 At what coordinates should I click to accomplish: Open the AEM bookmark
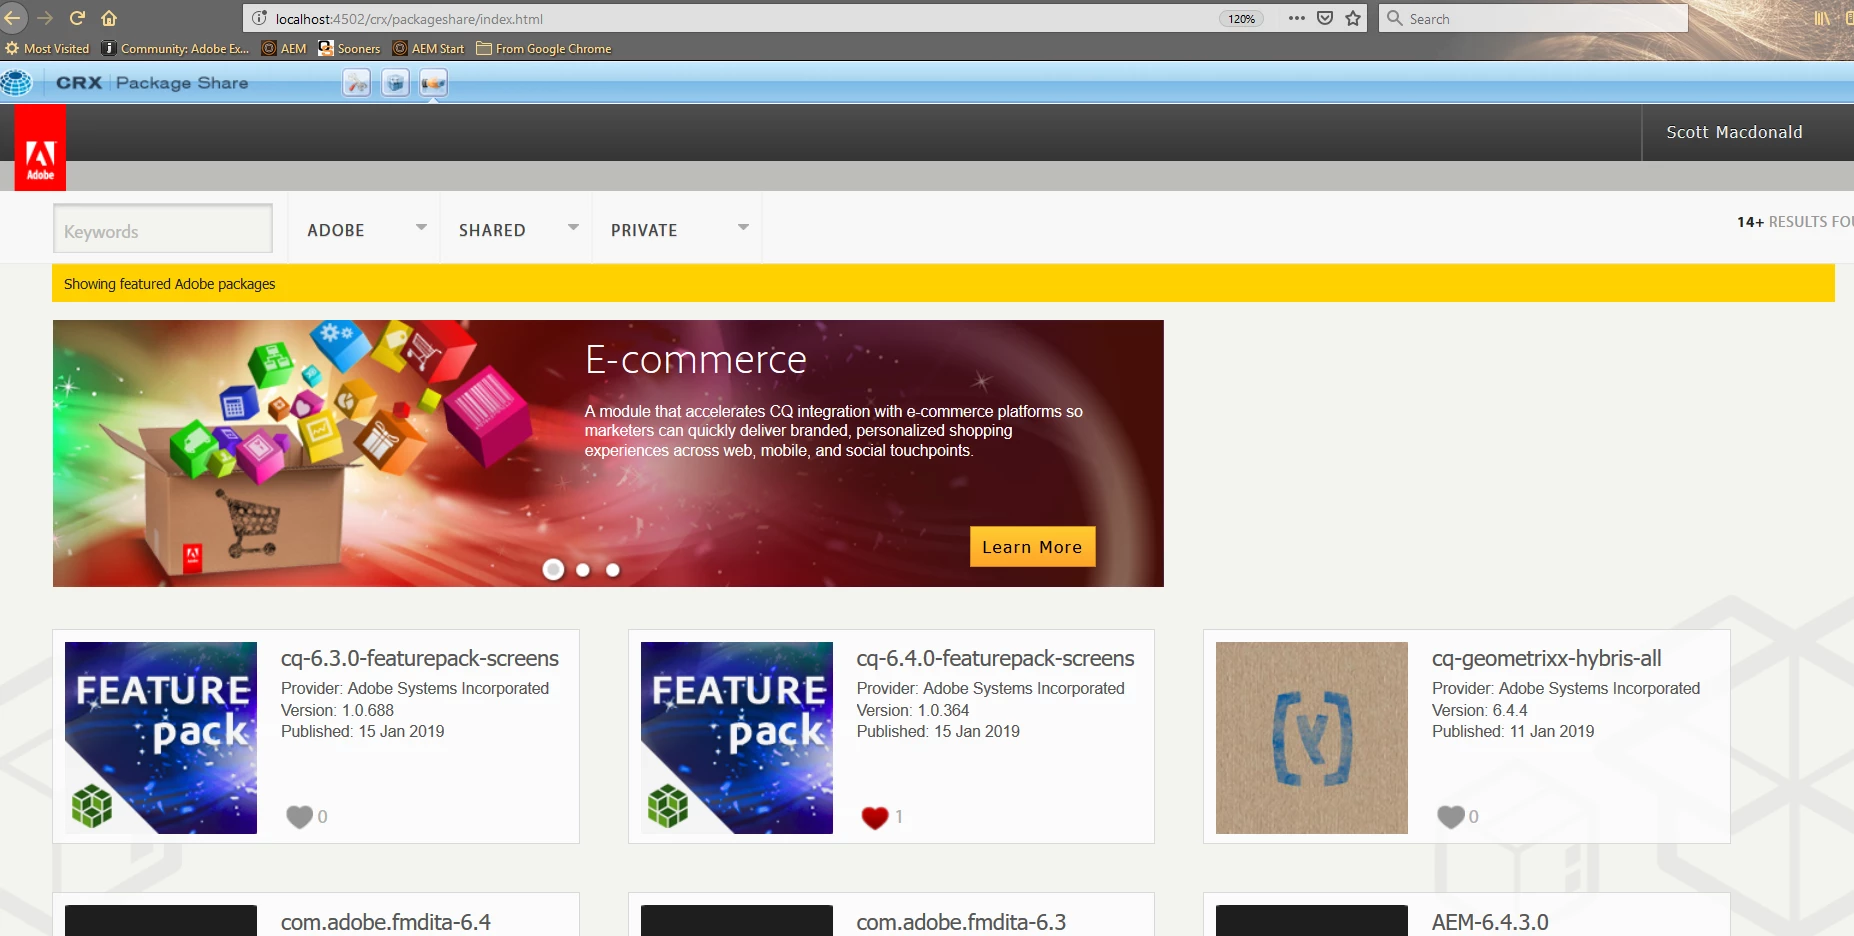[284, 48]
